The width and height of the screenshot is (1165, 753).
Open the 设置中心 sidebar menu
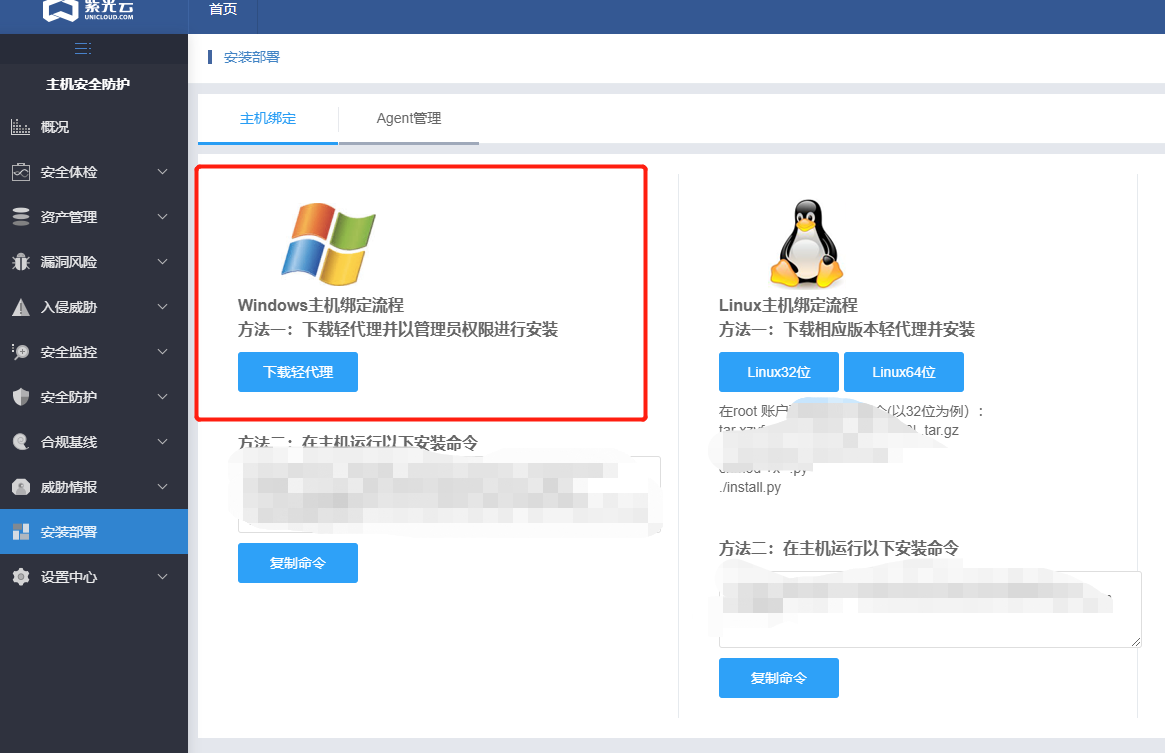point(94,577)
